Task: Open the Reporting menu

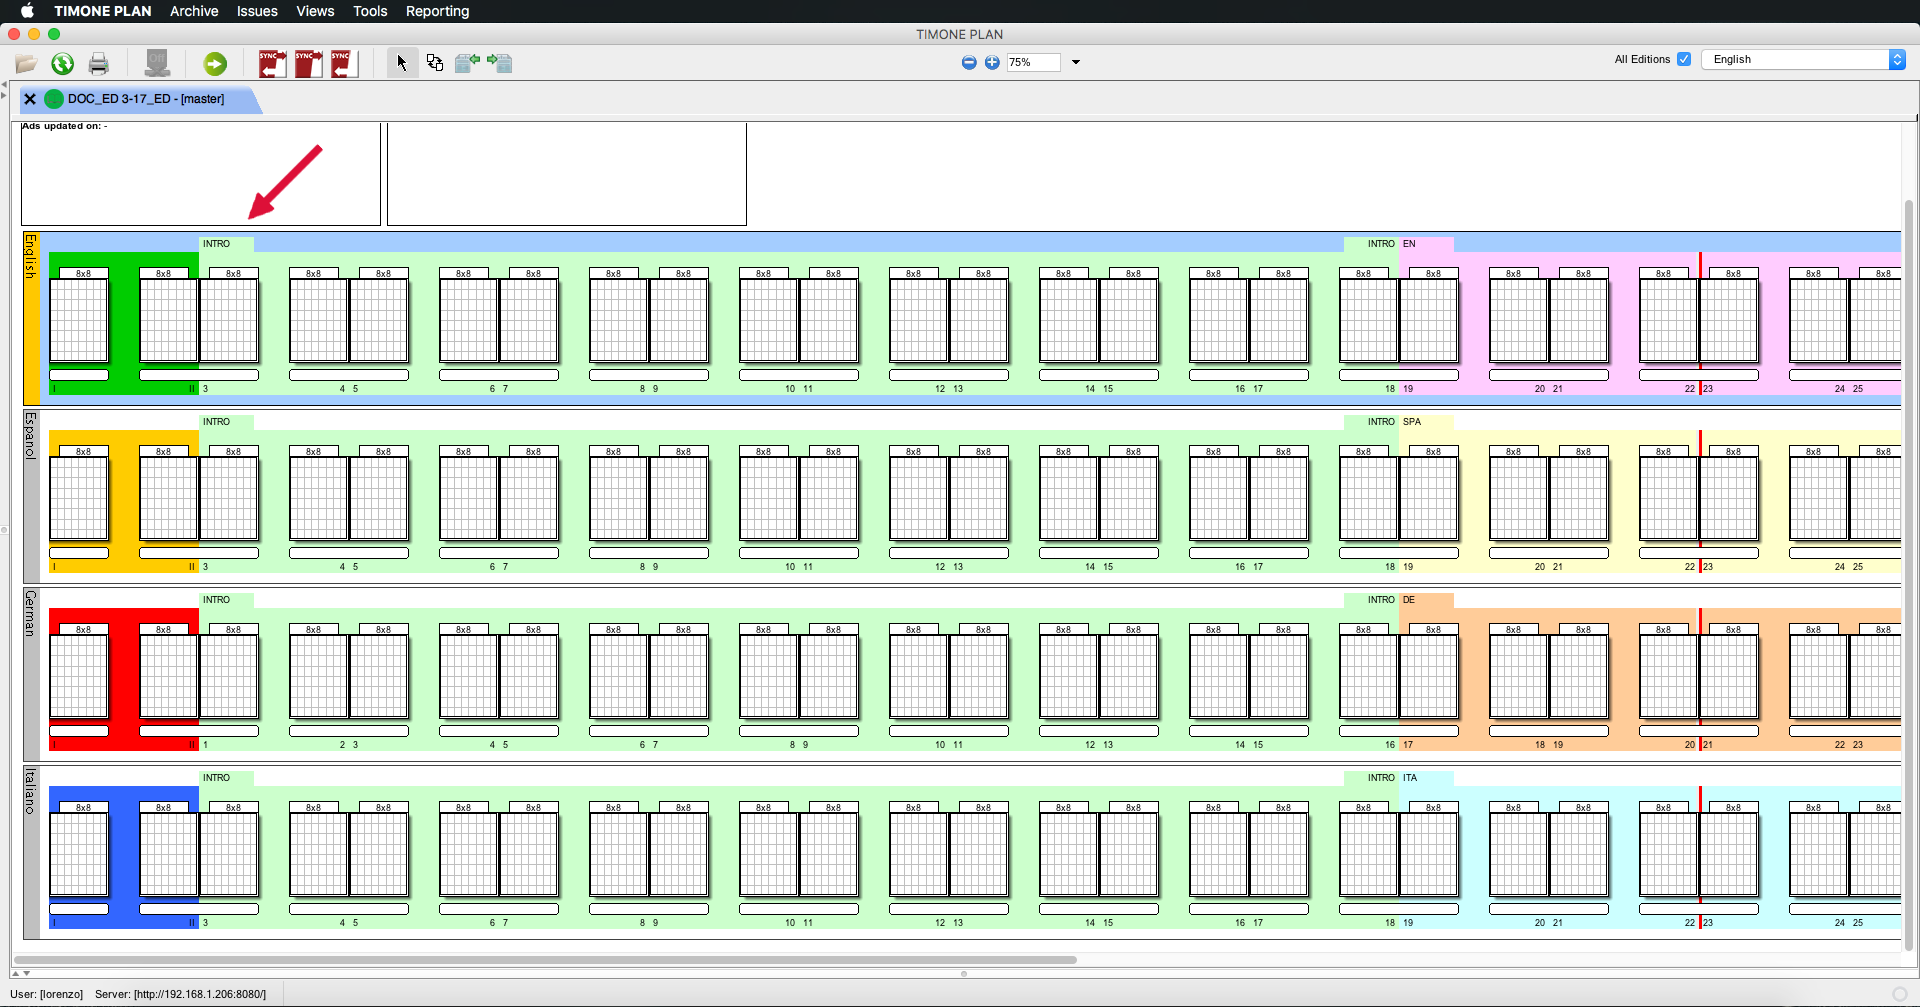Action: pyautogui.click(x=437, y=11)
